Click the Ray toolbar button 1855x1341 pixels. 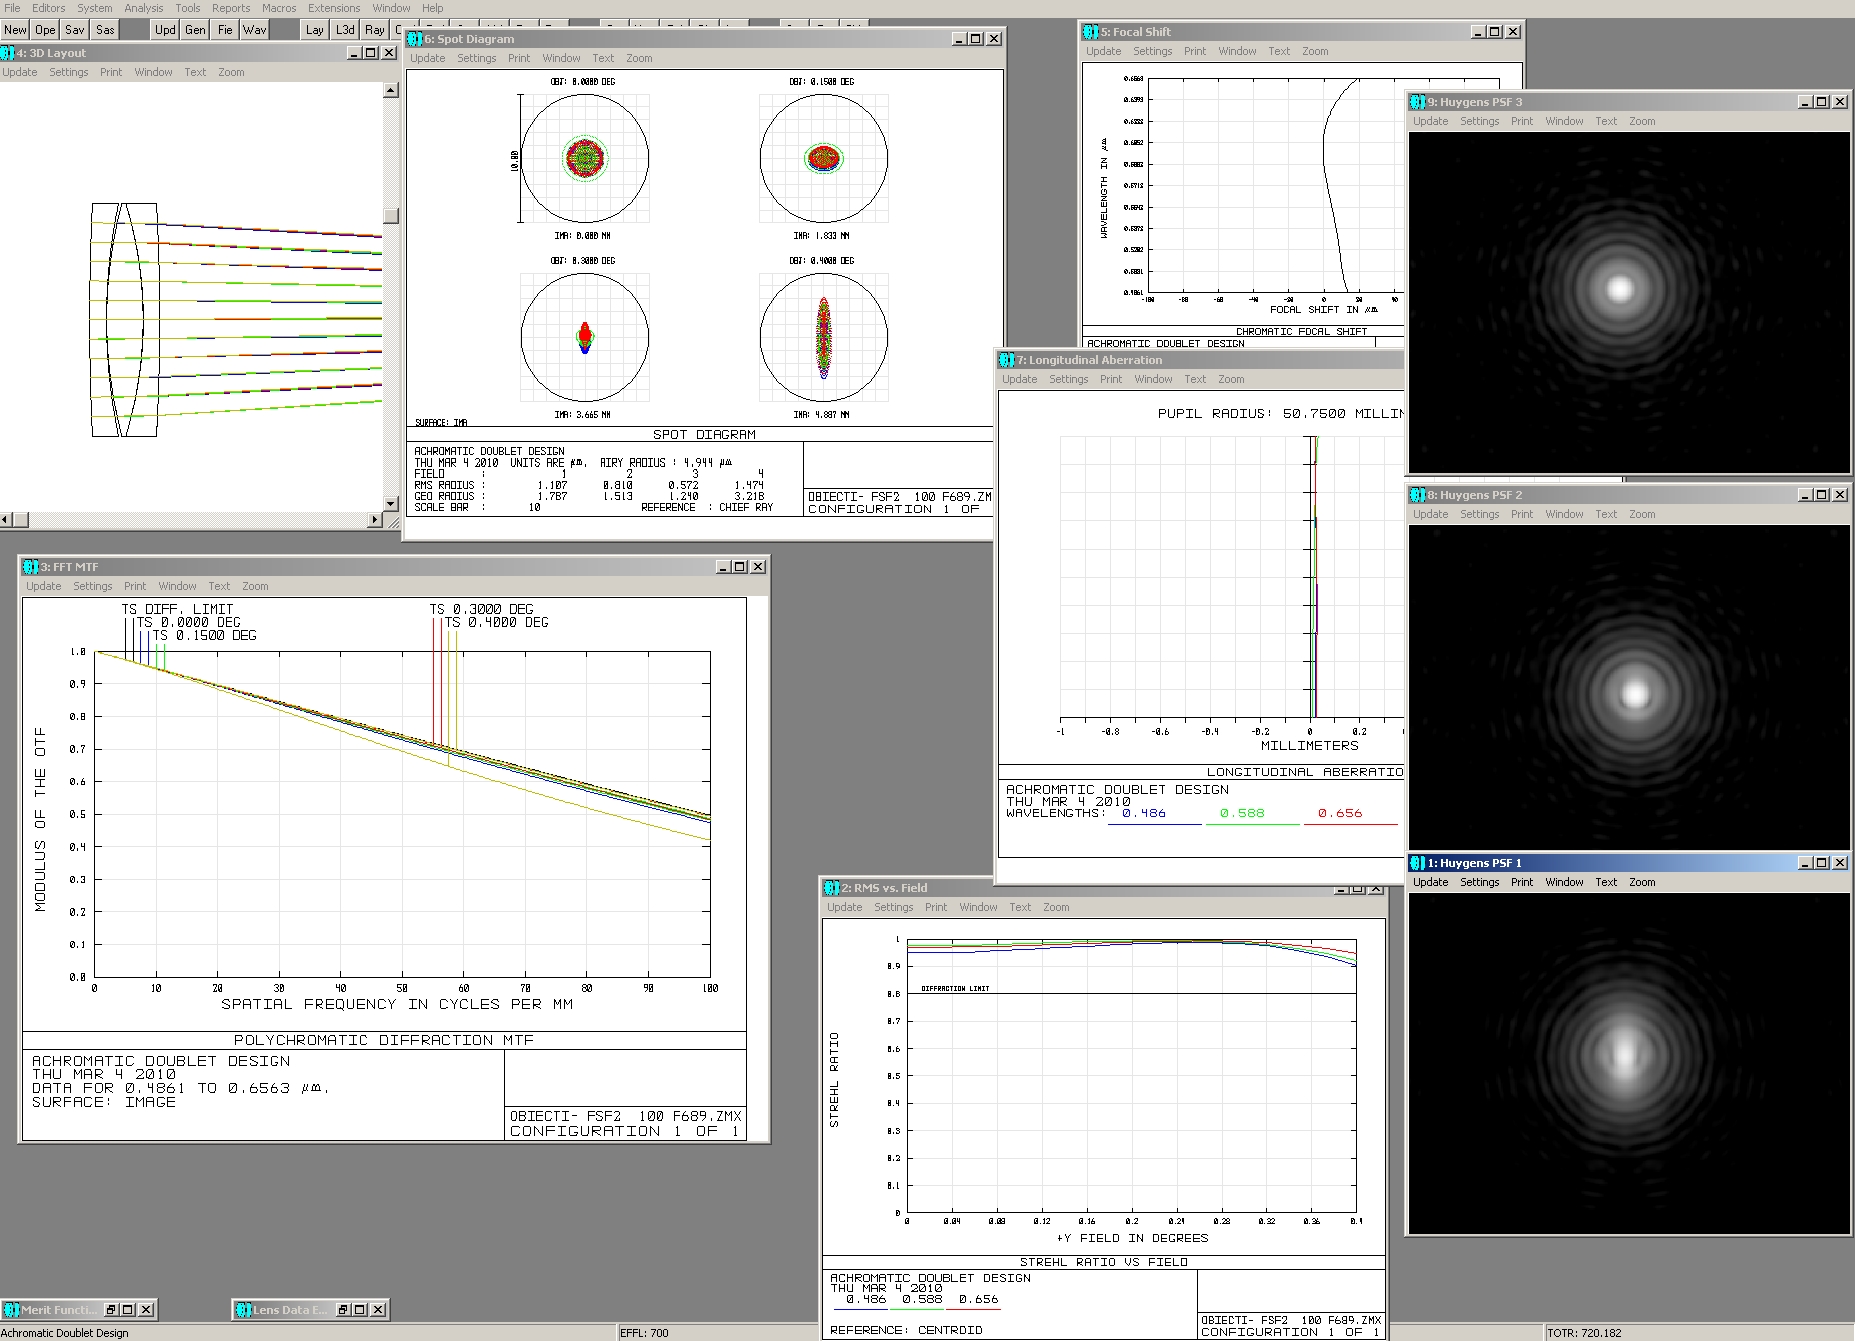pos(375,29)
